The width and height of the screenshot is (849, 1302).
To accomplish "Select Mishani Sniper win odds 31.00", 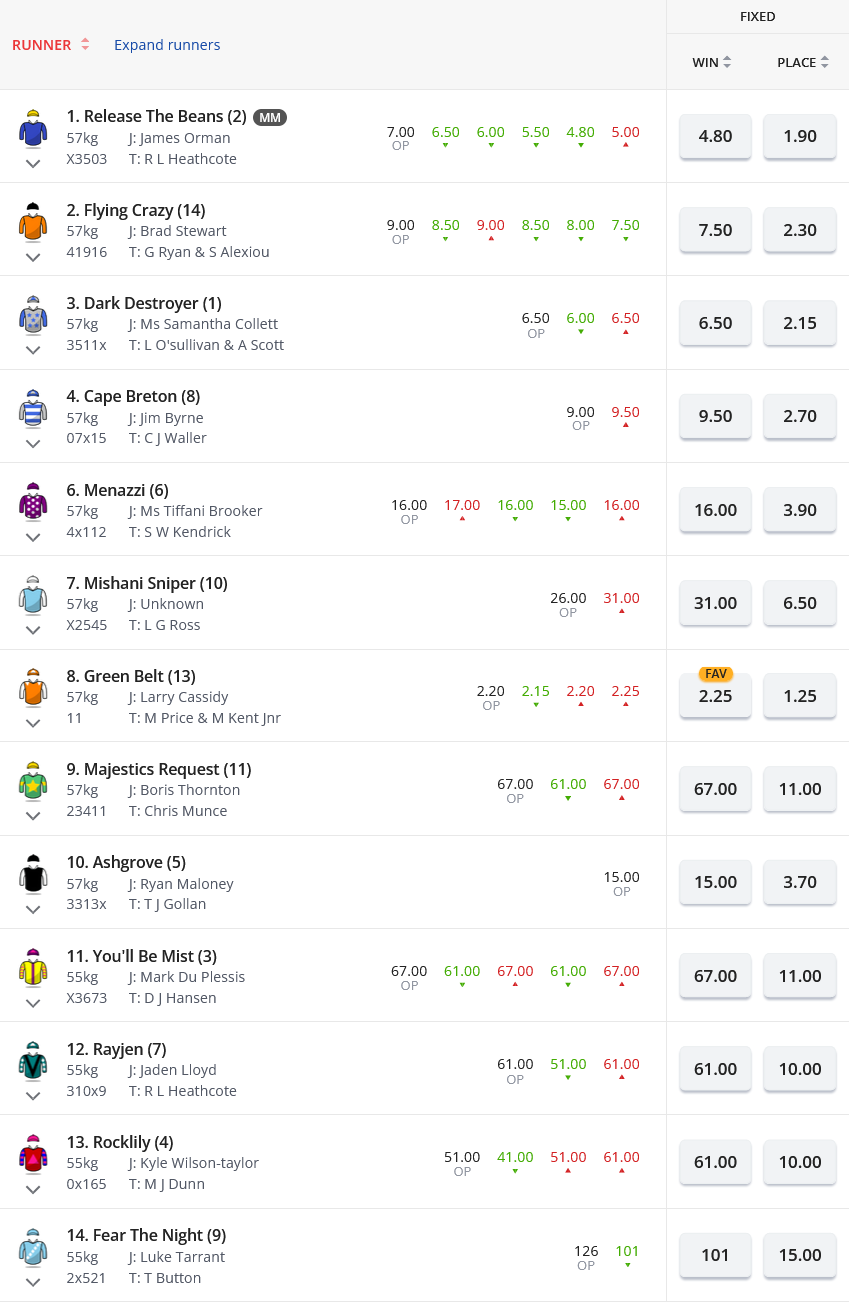I will [x=715, y=603].
